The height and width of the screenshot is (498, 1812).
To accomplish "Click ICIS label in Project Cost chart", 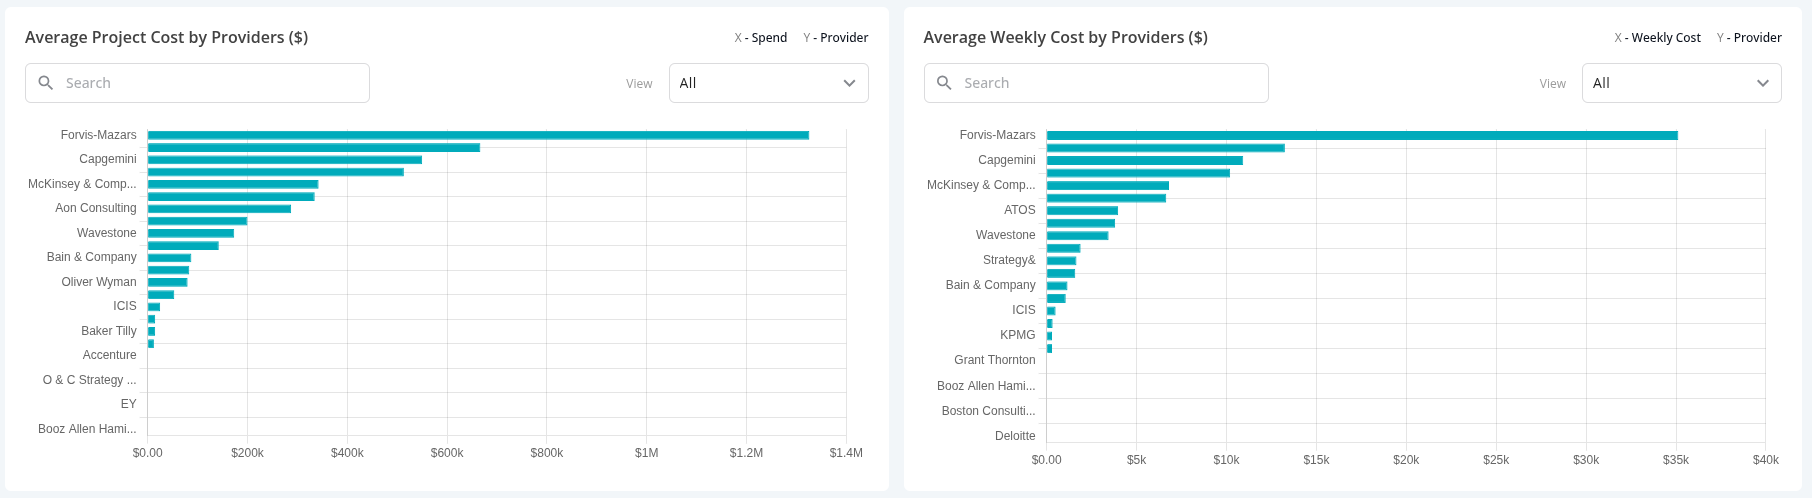I will point(124,306).
